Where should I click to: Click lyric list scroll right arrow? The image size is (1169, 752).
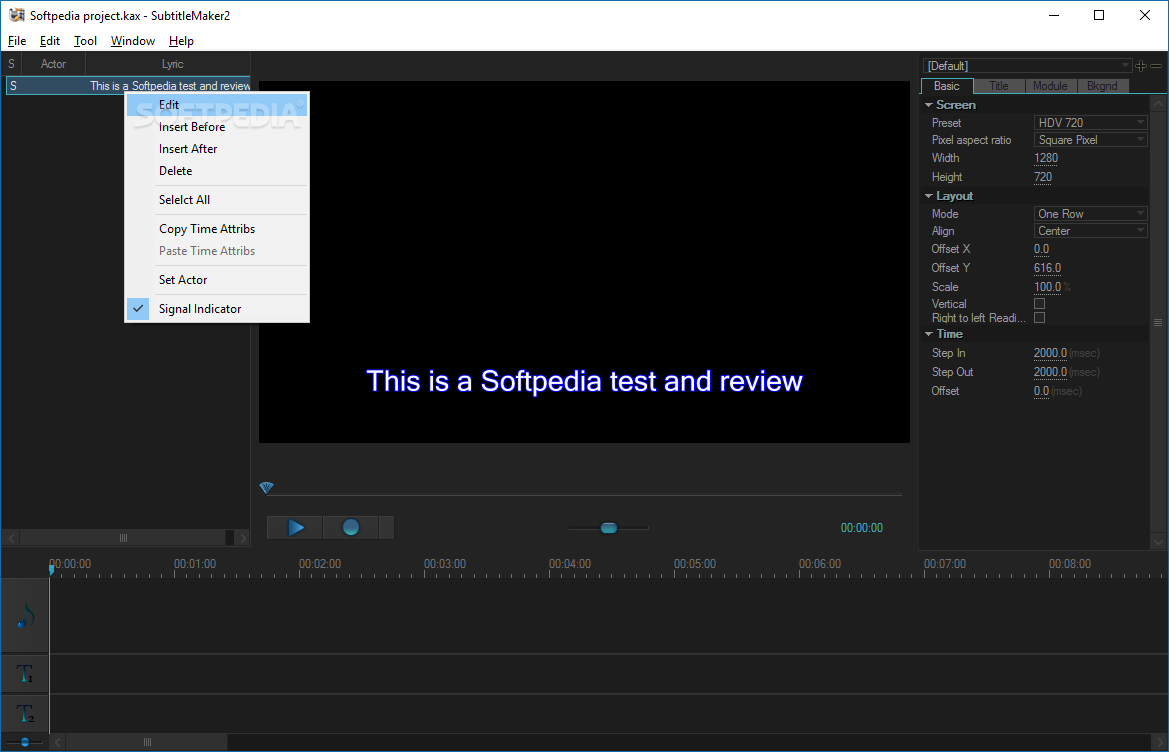pos(242,538)
